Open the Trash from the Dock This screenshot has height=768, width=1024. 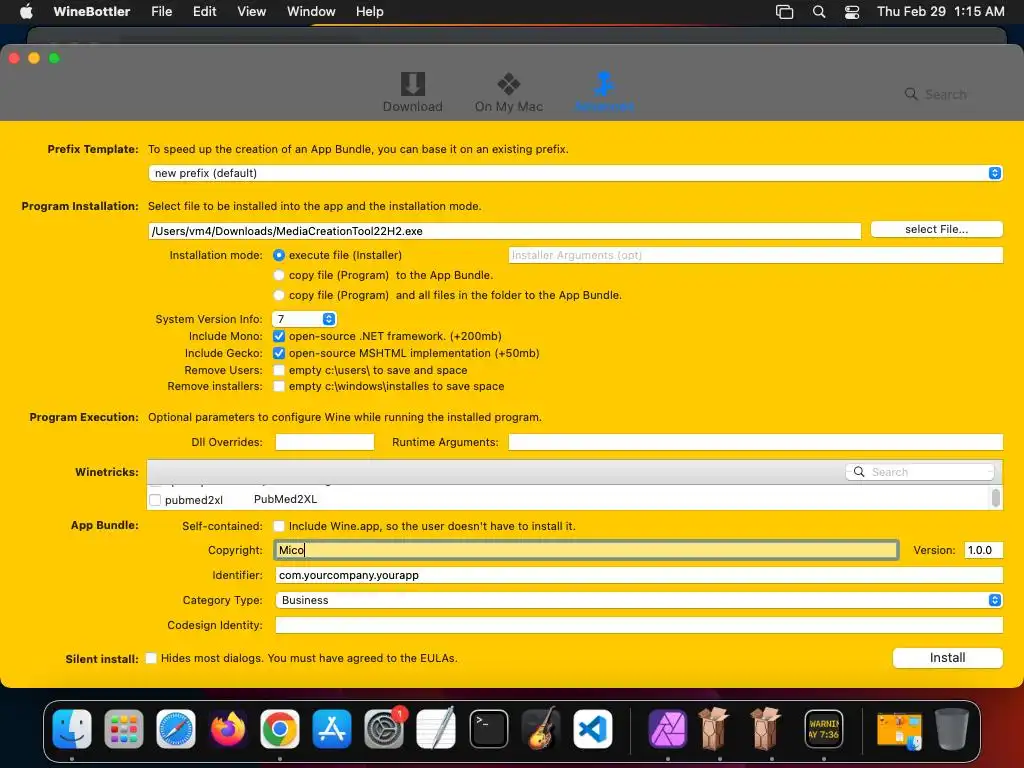[x=952, y=729]
